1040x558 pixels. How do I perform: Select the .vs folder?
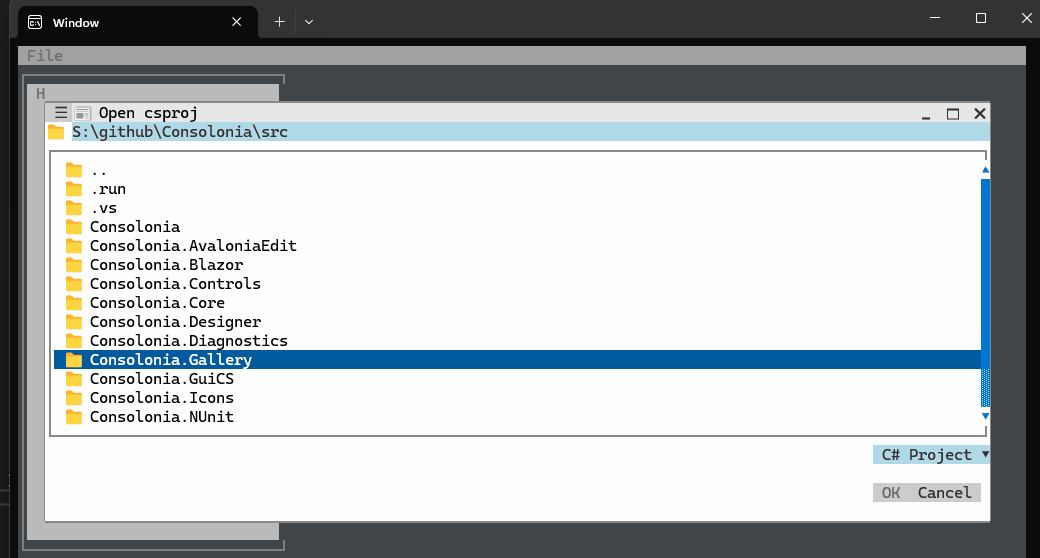(517, 208)
